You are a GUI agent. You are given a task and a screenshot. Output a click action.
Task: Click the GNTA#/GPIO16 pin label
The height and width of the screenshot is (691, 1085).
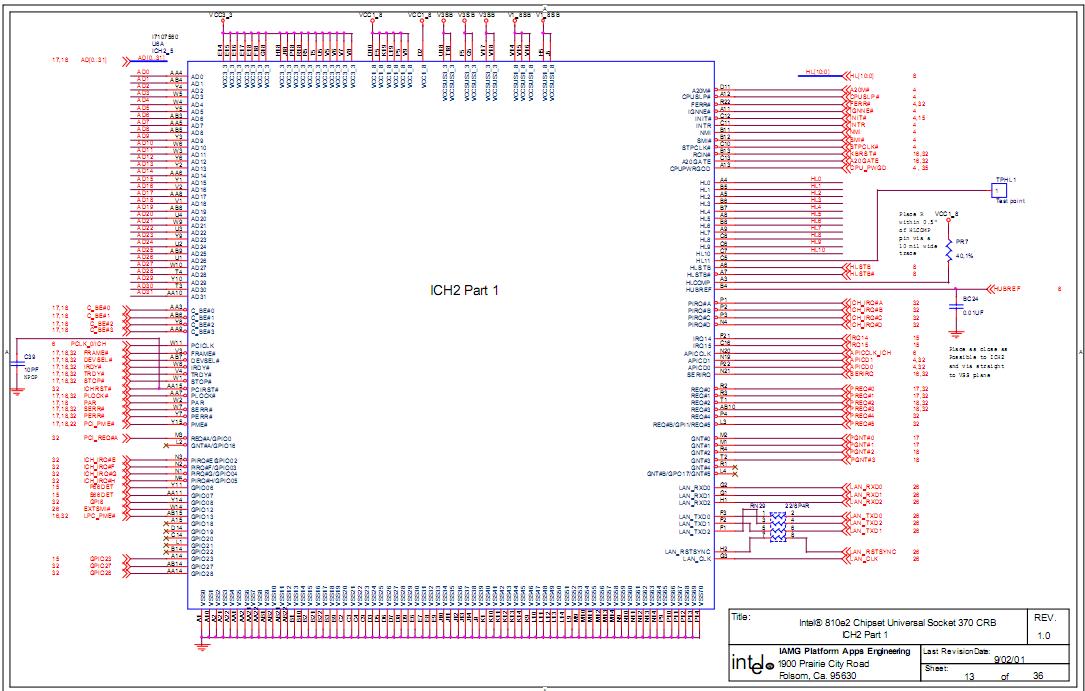213,445
